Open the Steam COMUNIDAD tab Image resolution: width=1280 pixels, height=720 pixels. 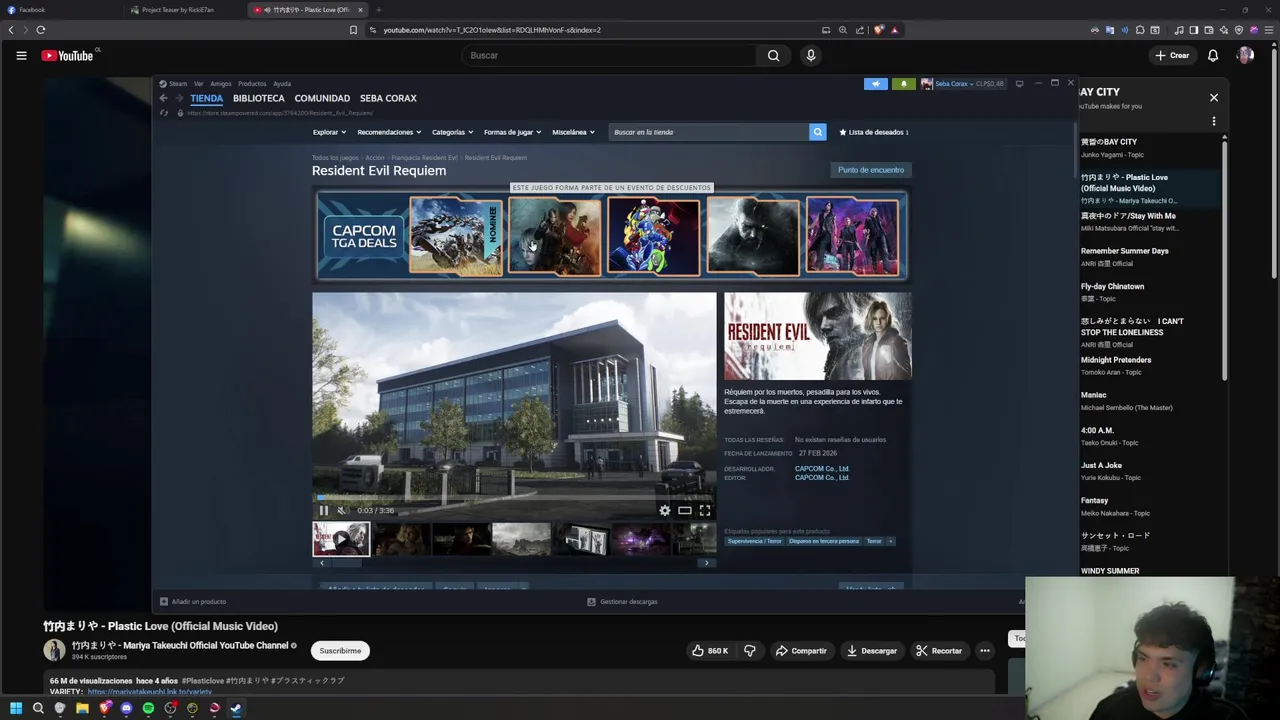tap(322, 98)
